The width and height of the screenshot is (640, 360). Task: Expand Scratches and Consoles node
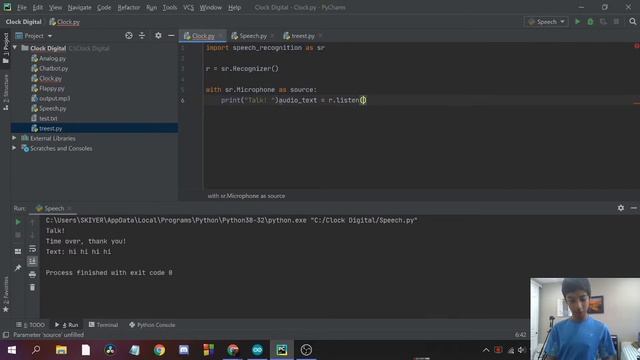(14, 148)
